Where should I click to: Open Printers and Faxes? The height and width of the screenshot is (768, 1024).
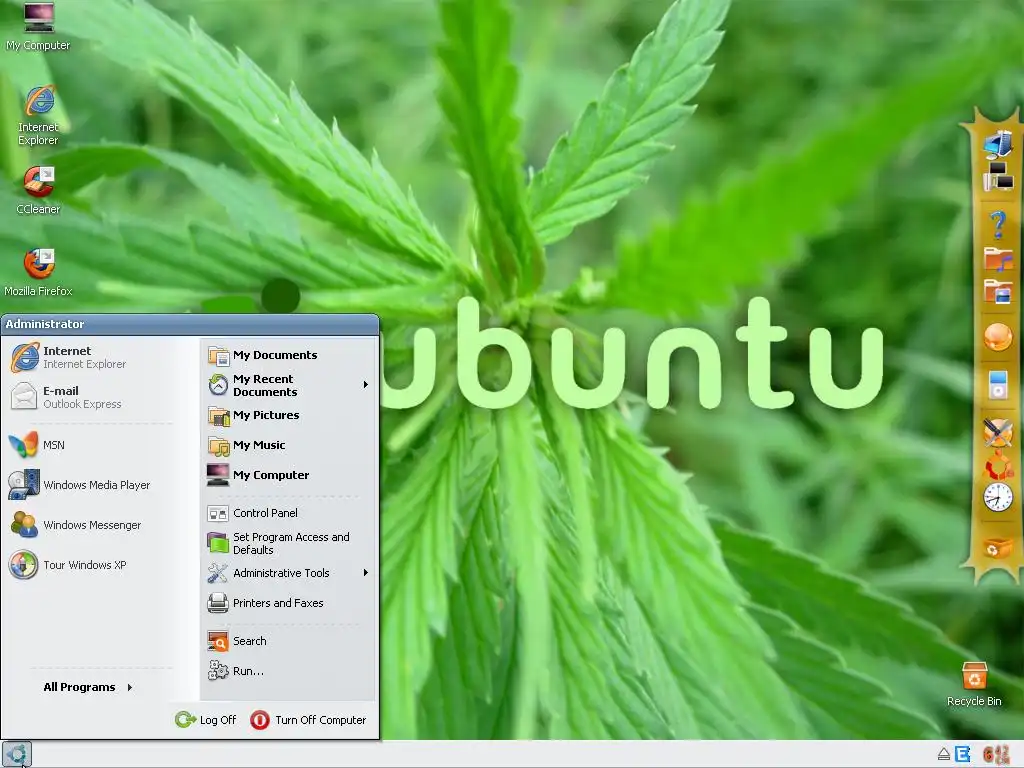click(x=288, y=603)
